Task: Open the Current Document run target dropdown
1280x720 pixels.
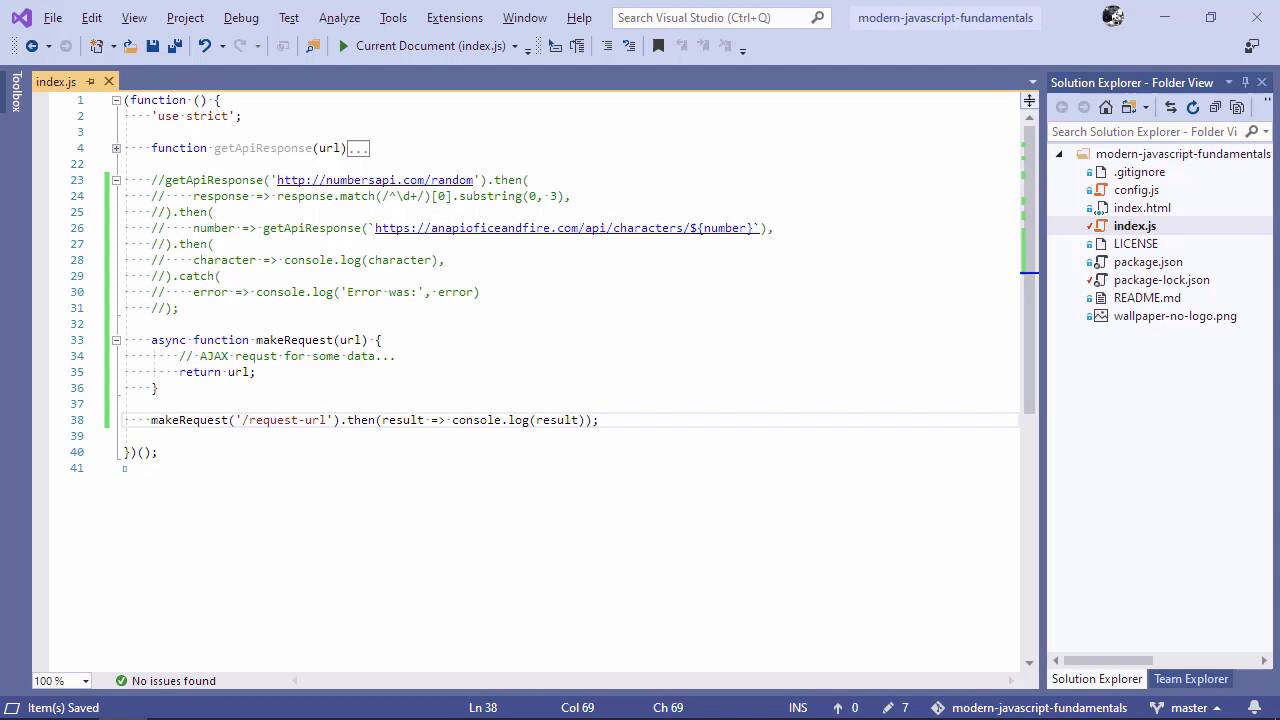Action: 515,46
